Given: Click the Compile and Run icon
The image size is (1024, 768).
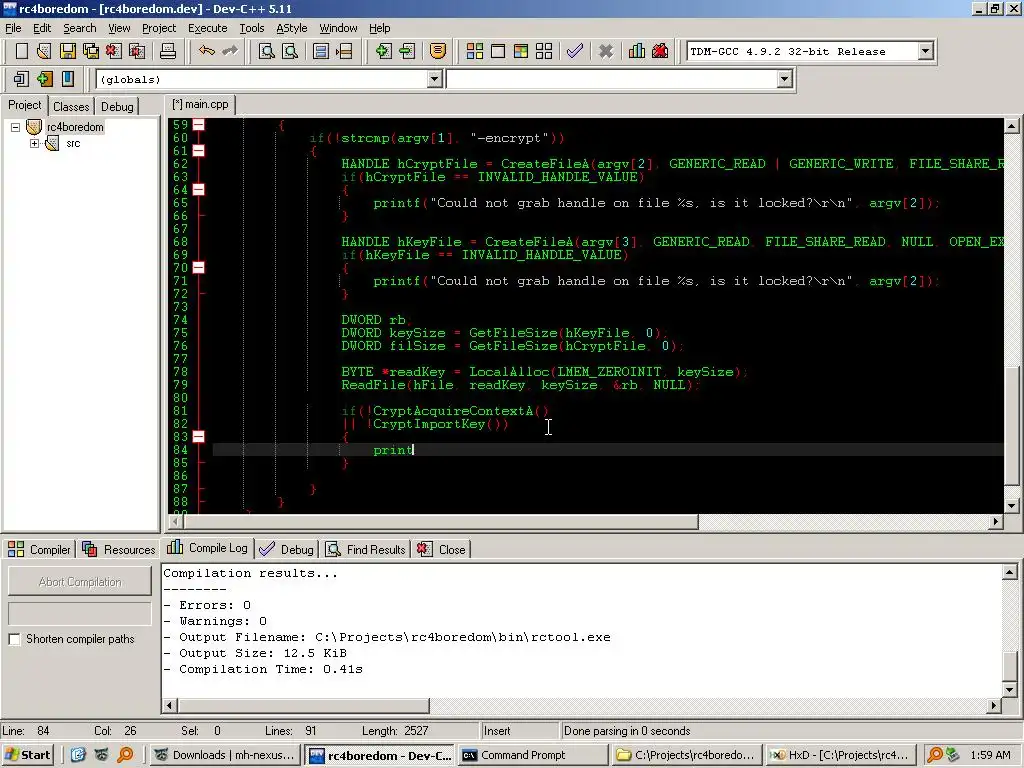Looking at the screenshot, I should click(520, 51).
